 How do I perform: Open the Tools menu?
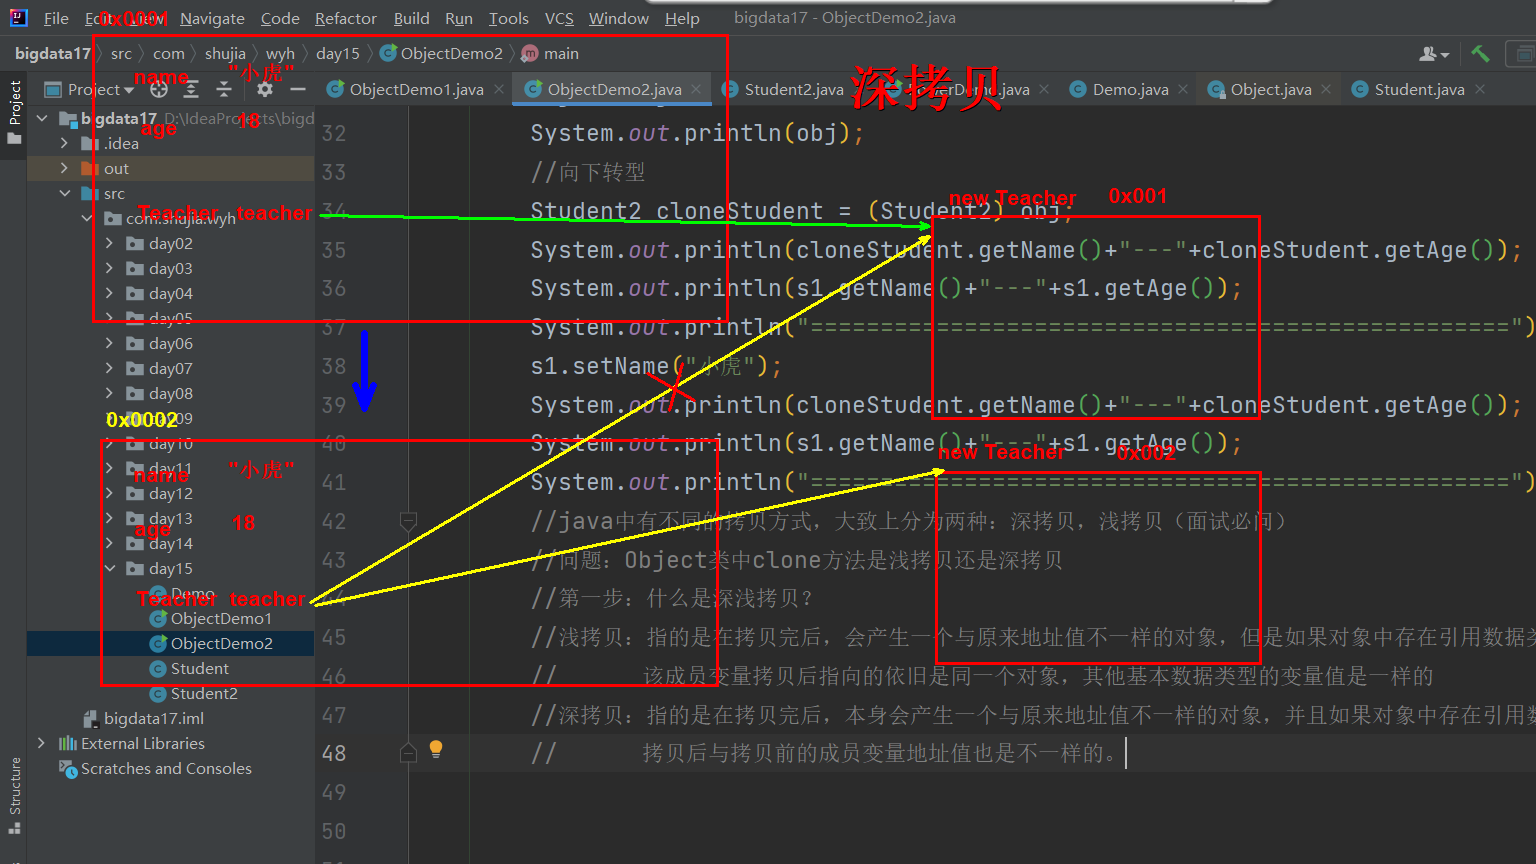(x=508, y=18)
